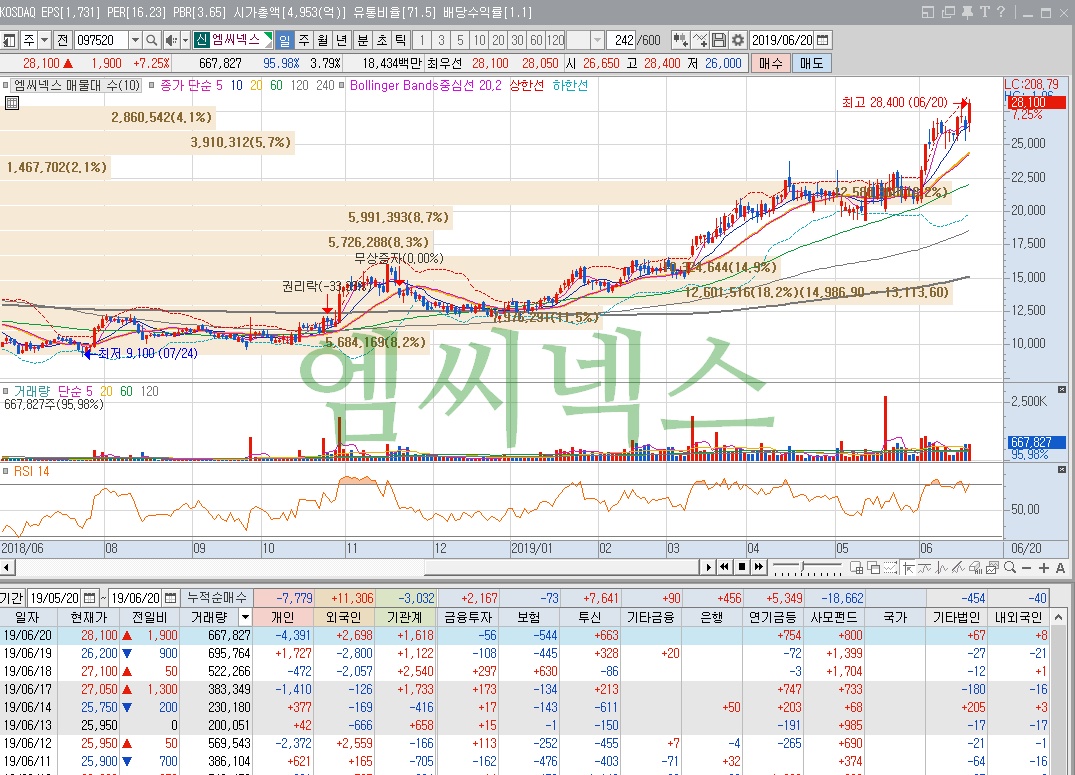Click the trend line drawing icon
The image size is (1075, 775).
[x=958, y=567]
